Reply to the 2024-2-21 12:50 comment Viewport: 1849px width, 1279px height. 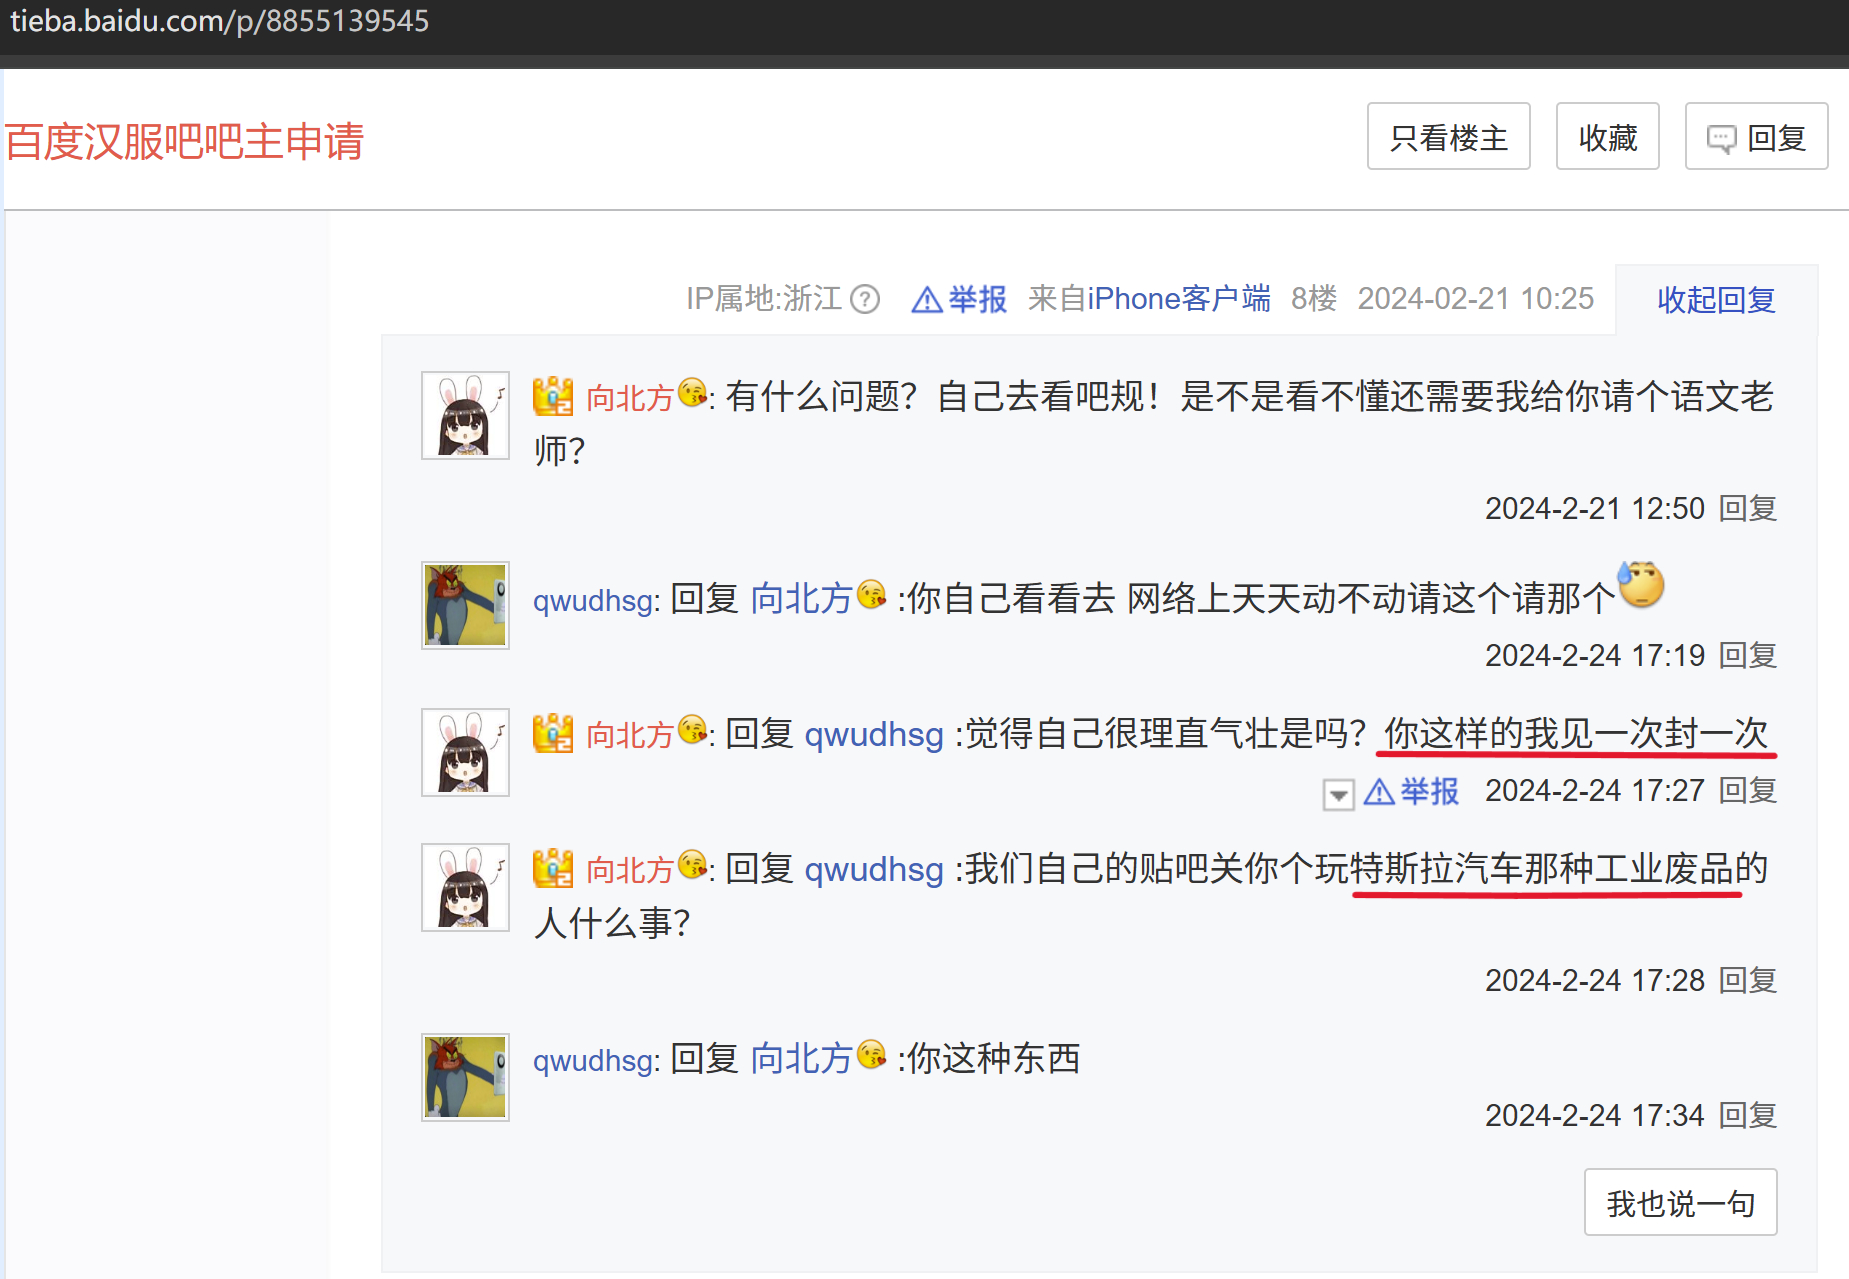pos(1748,509)
